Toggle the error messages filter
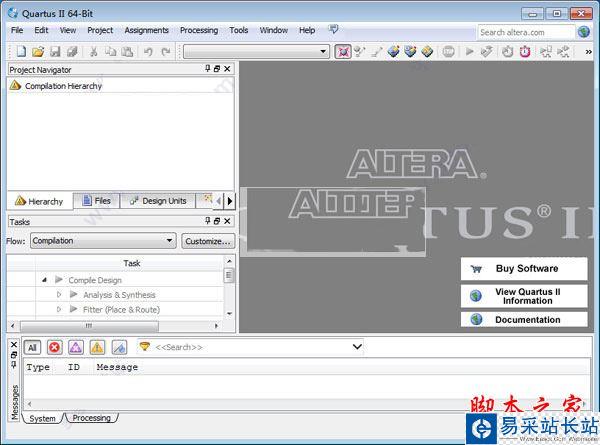 coord(54,347)
